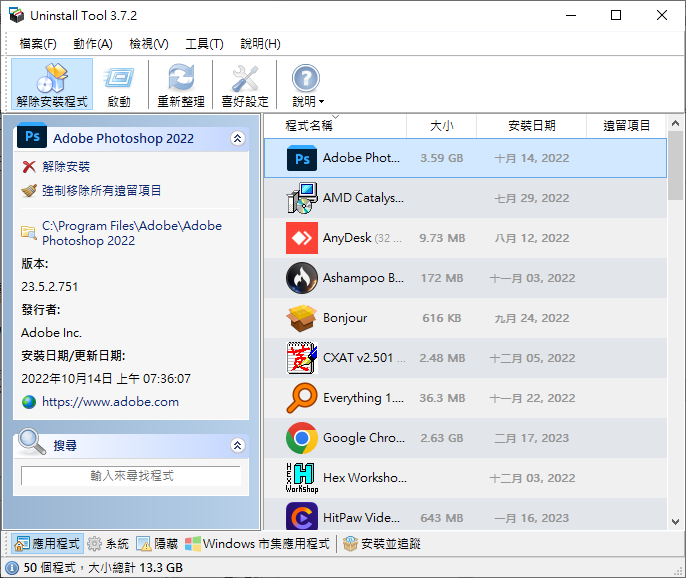Select the Hex Workshop icon in list
Screen dimensions: 686x578
tap(302, 478)
